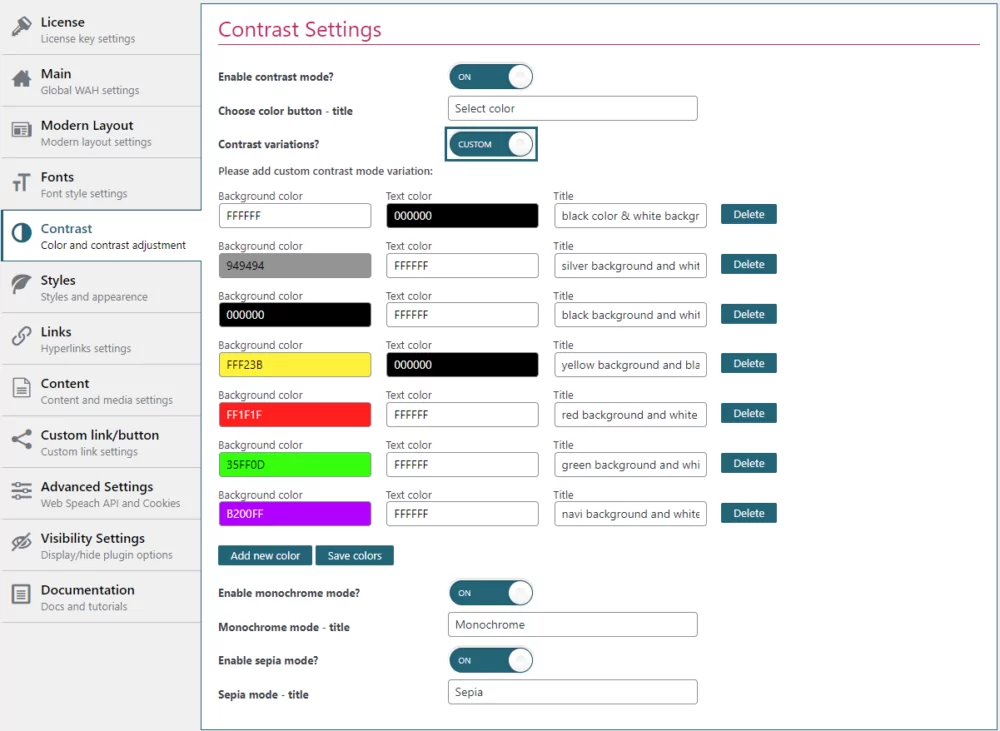Viewport: 1000px width, 731px height.
Task: Click the License key icon in sidebar
Action: 22,23
